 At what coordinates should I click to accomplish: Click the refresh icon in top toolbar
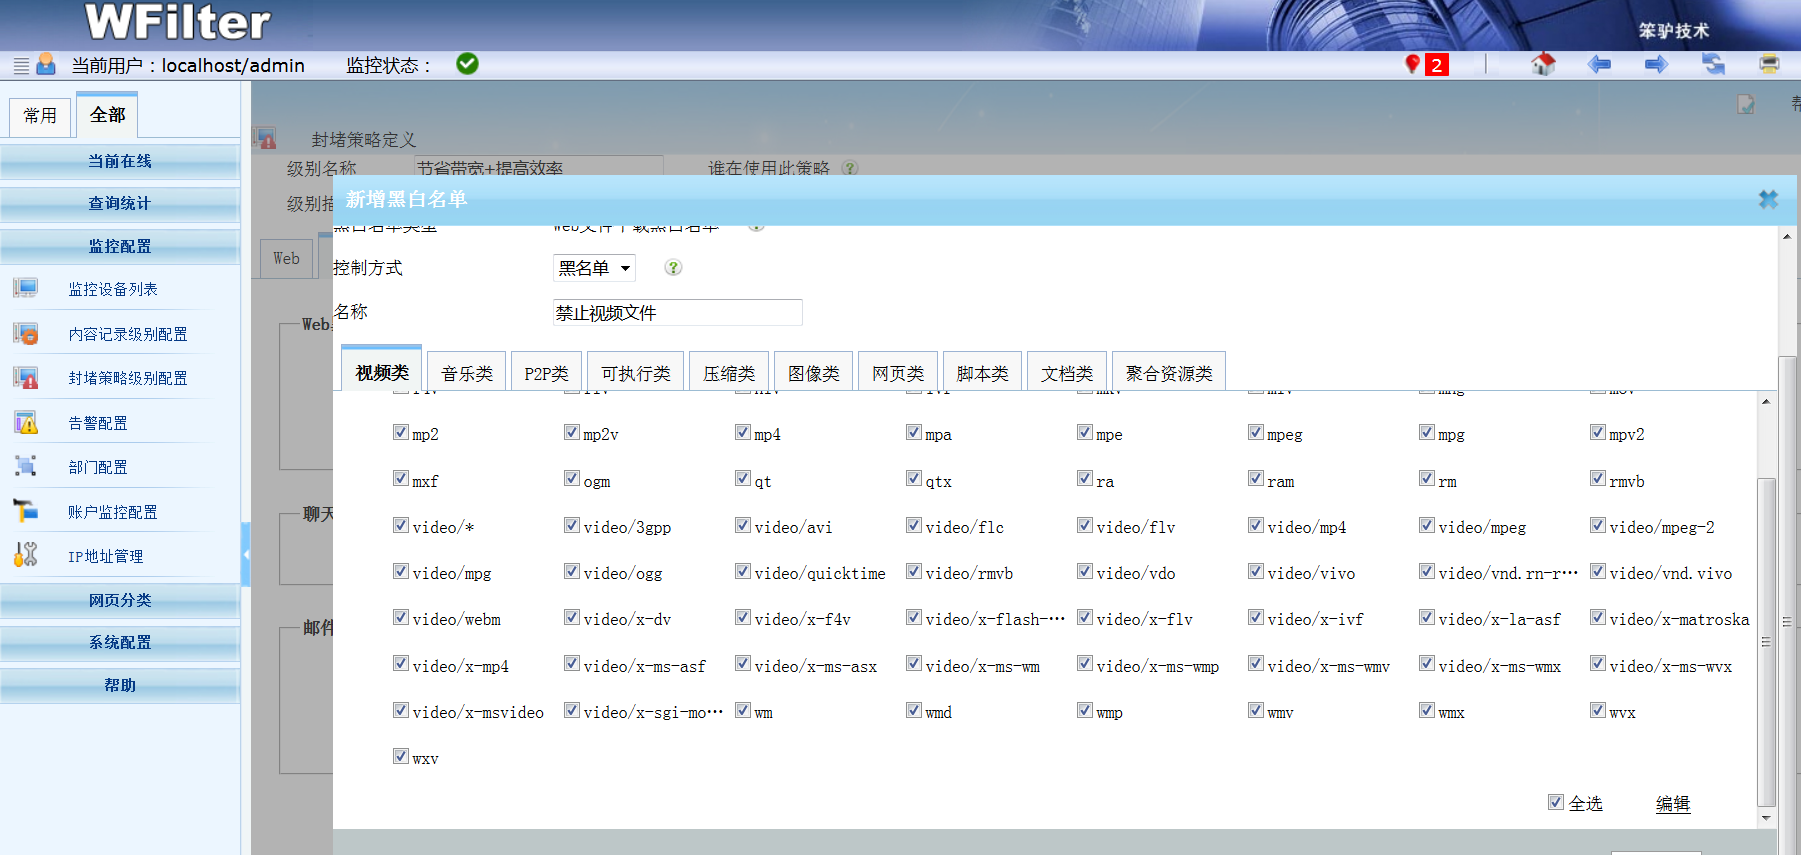pos(1713,65)
